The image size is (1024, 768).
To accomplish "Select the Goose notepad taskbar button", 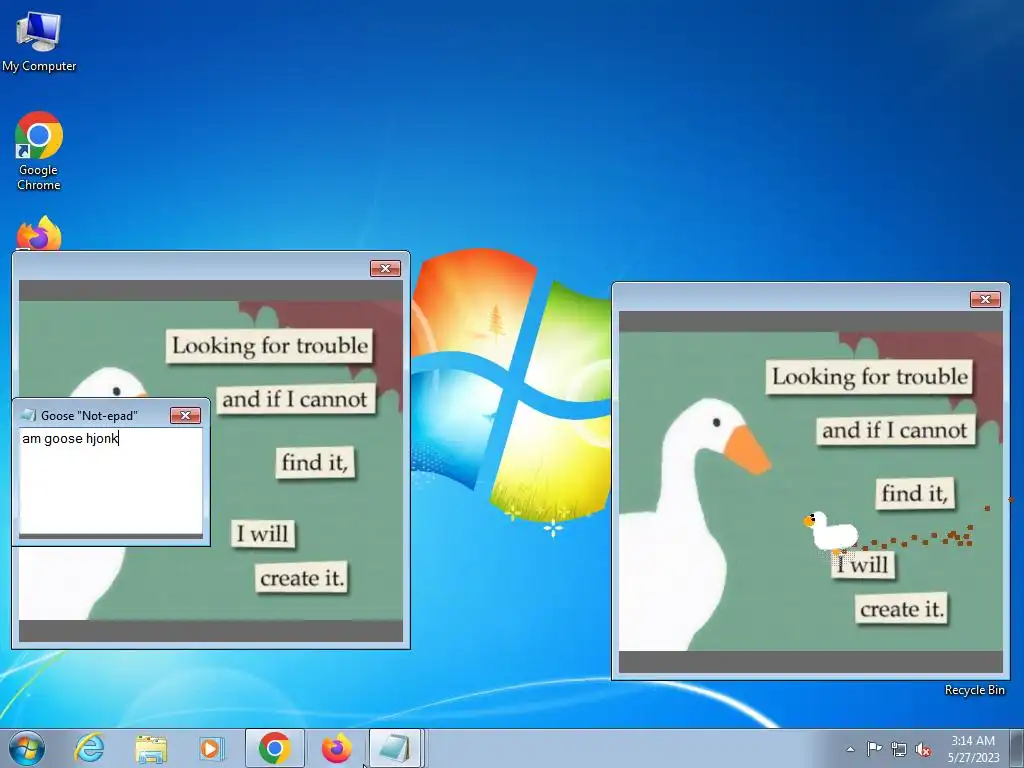I will pos(396,748).
